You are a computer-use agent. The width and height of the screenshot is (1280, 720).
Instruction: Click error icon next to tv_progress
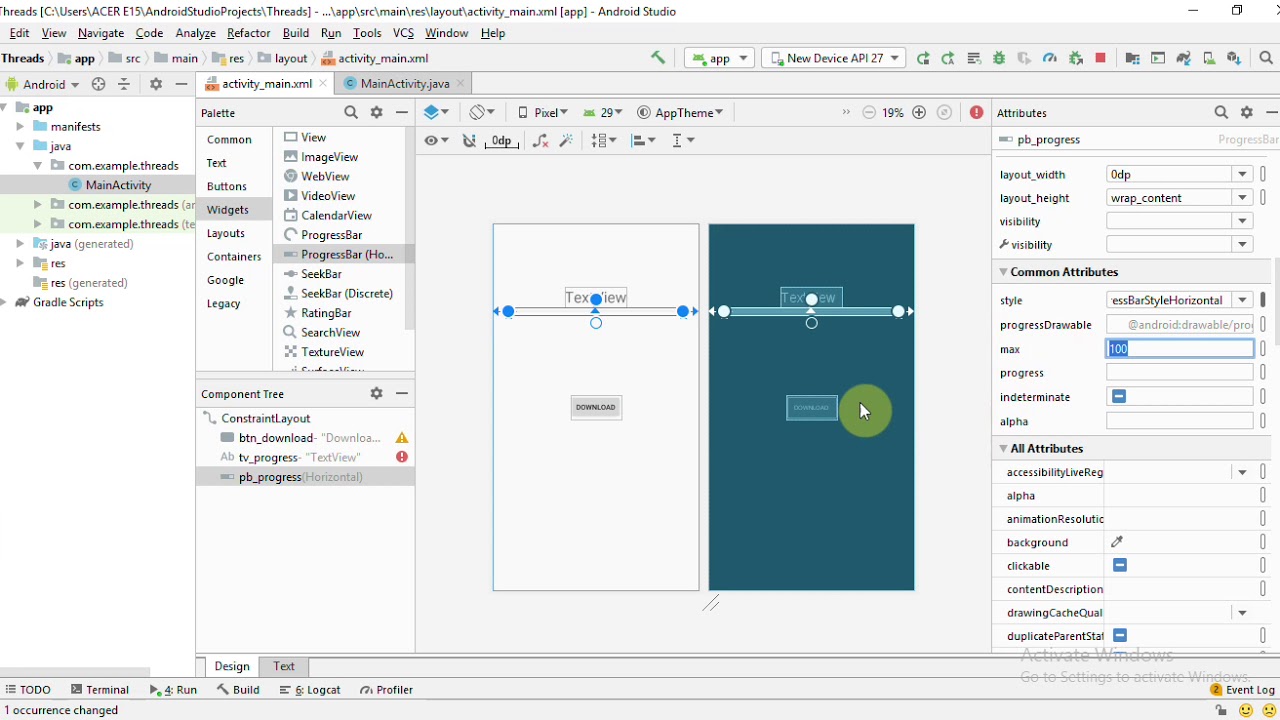click(402, 457)
